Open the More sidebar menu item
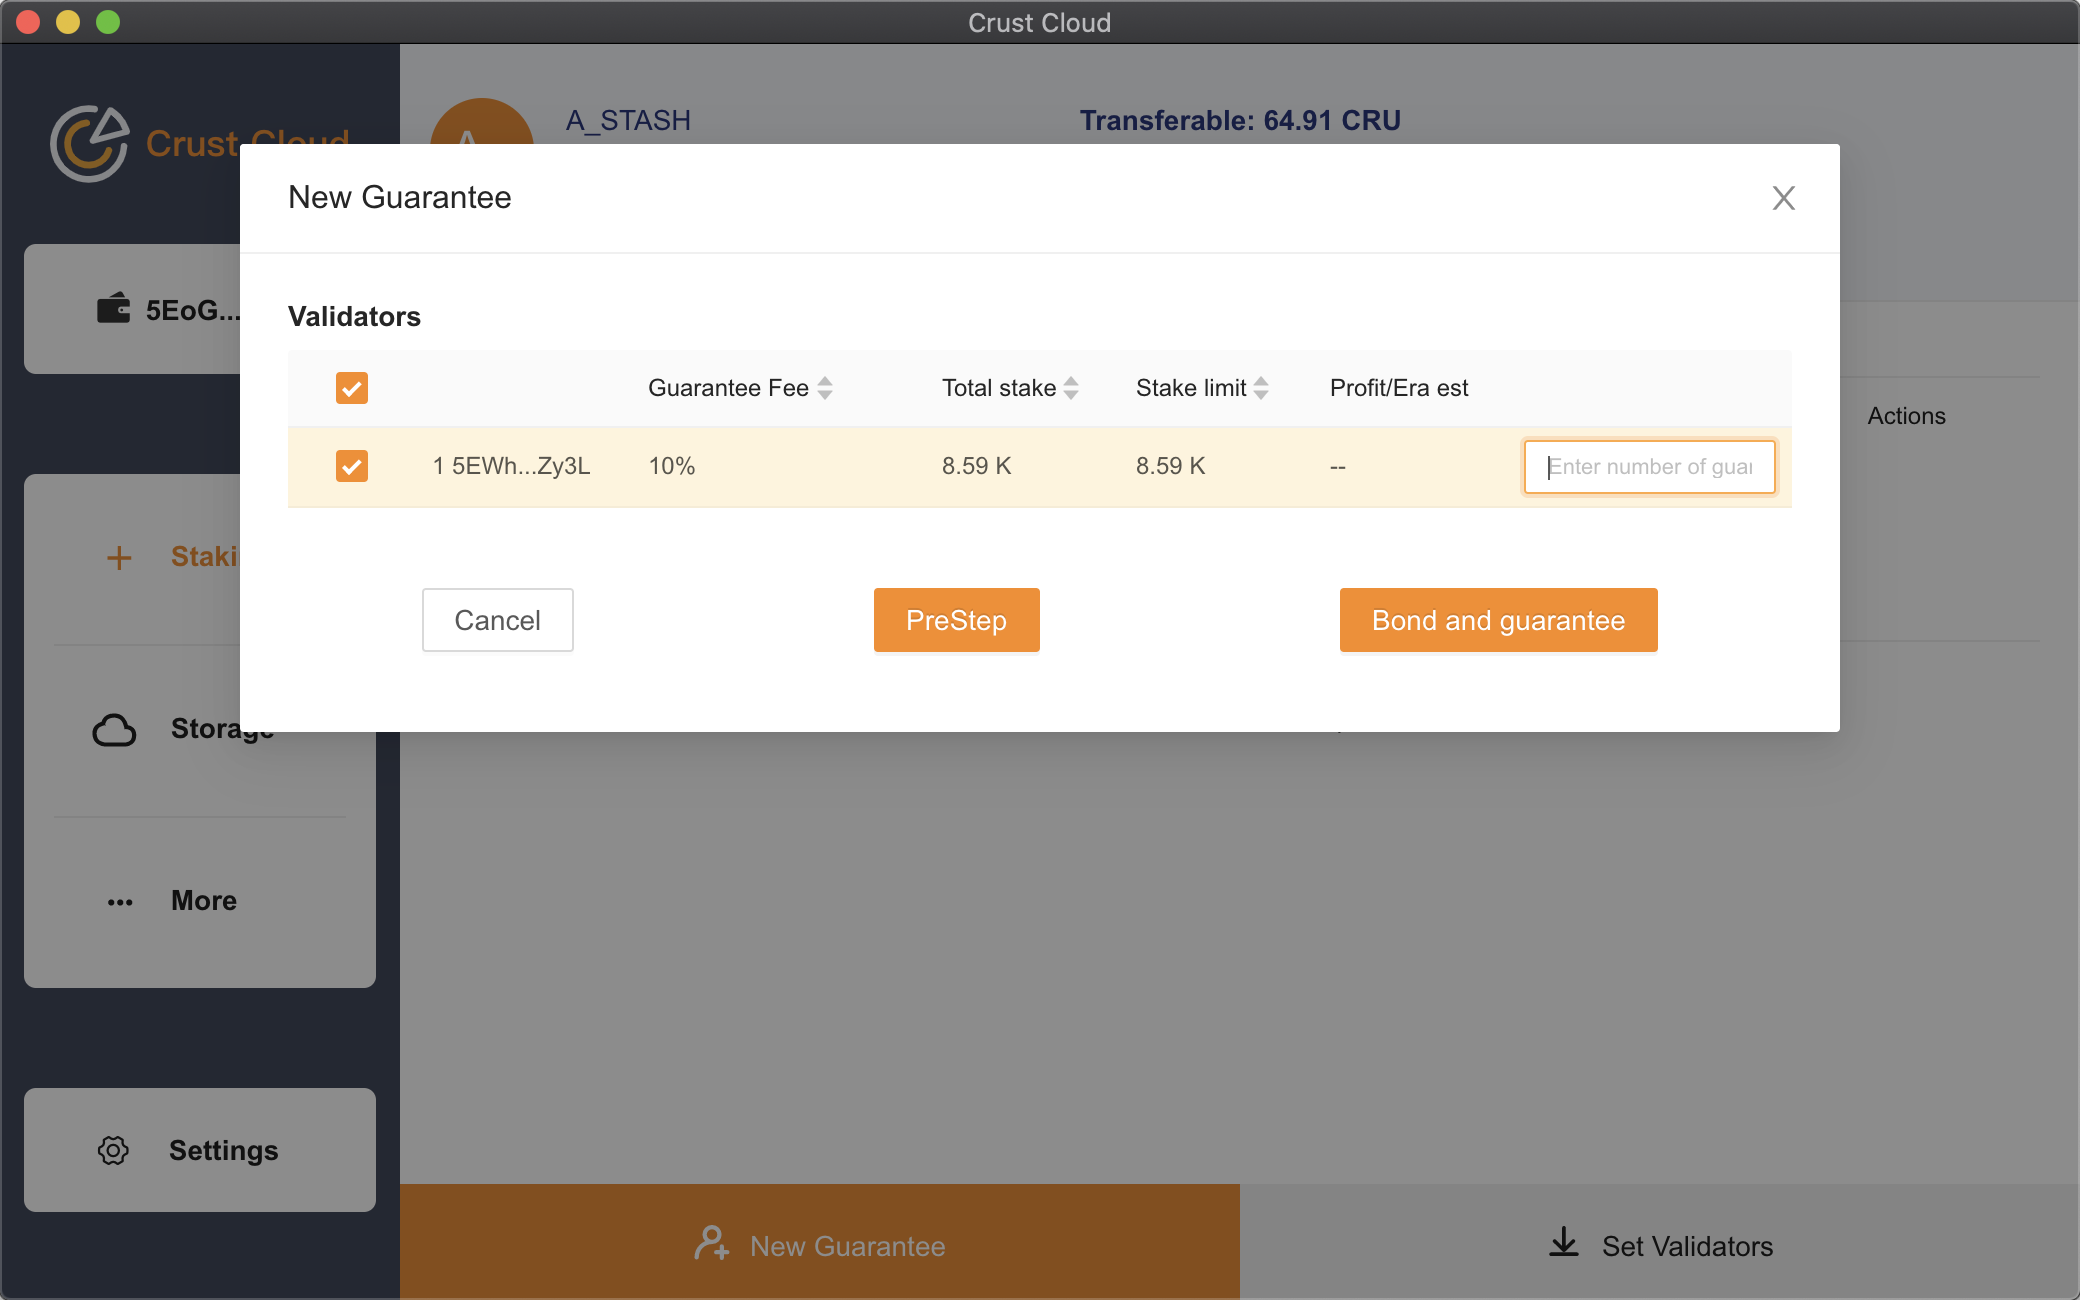This screenshot has width=2080, height=1300. pyautogui.click(x=203, y=901)
